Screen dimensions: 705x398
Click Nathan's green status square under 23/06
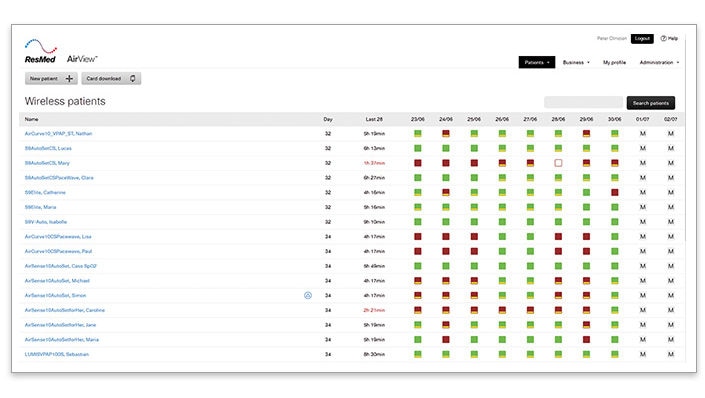pyautogui.click(x=418, y=134)
